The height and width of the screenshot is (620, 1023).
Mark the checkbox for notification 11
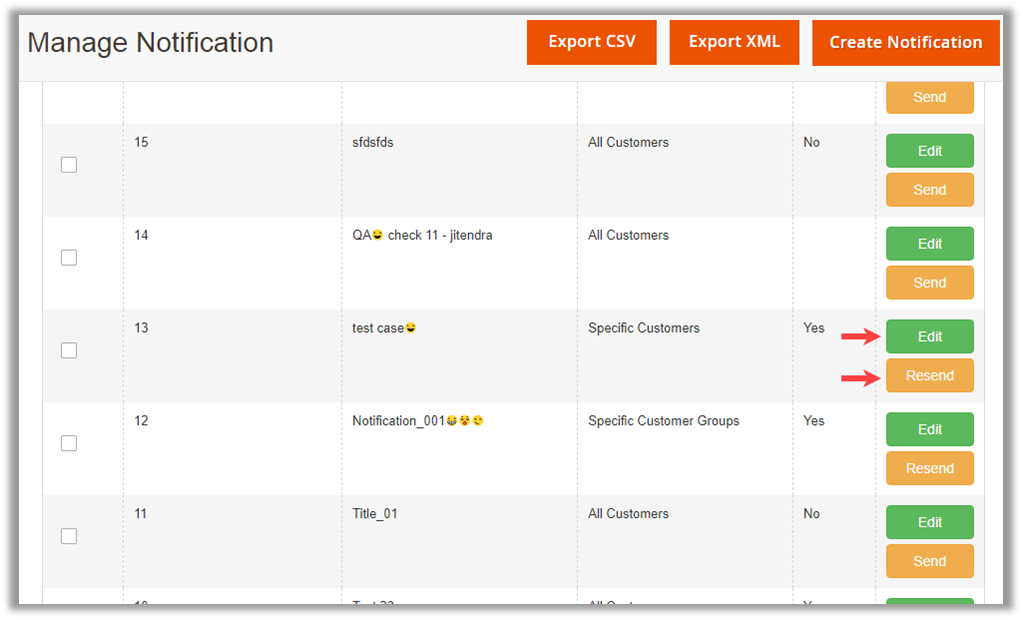(x=69, y=536)
